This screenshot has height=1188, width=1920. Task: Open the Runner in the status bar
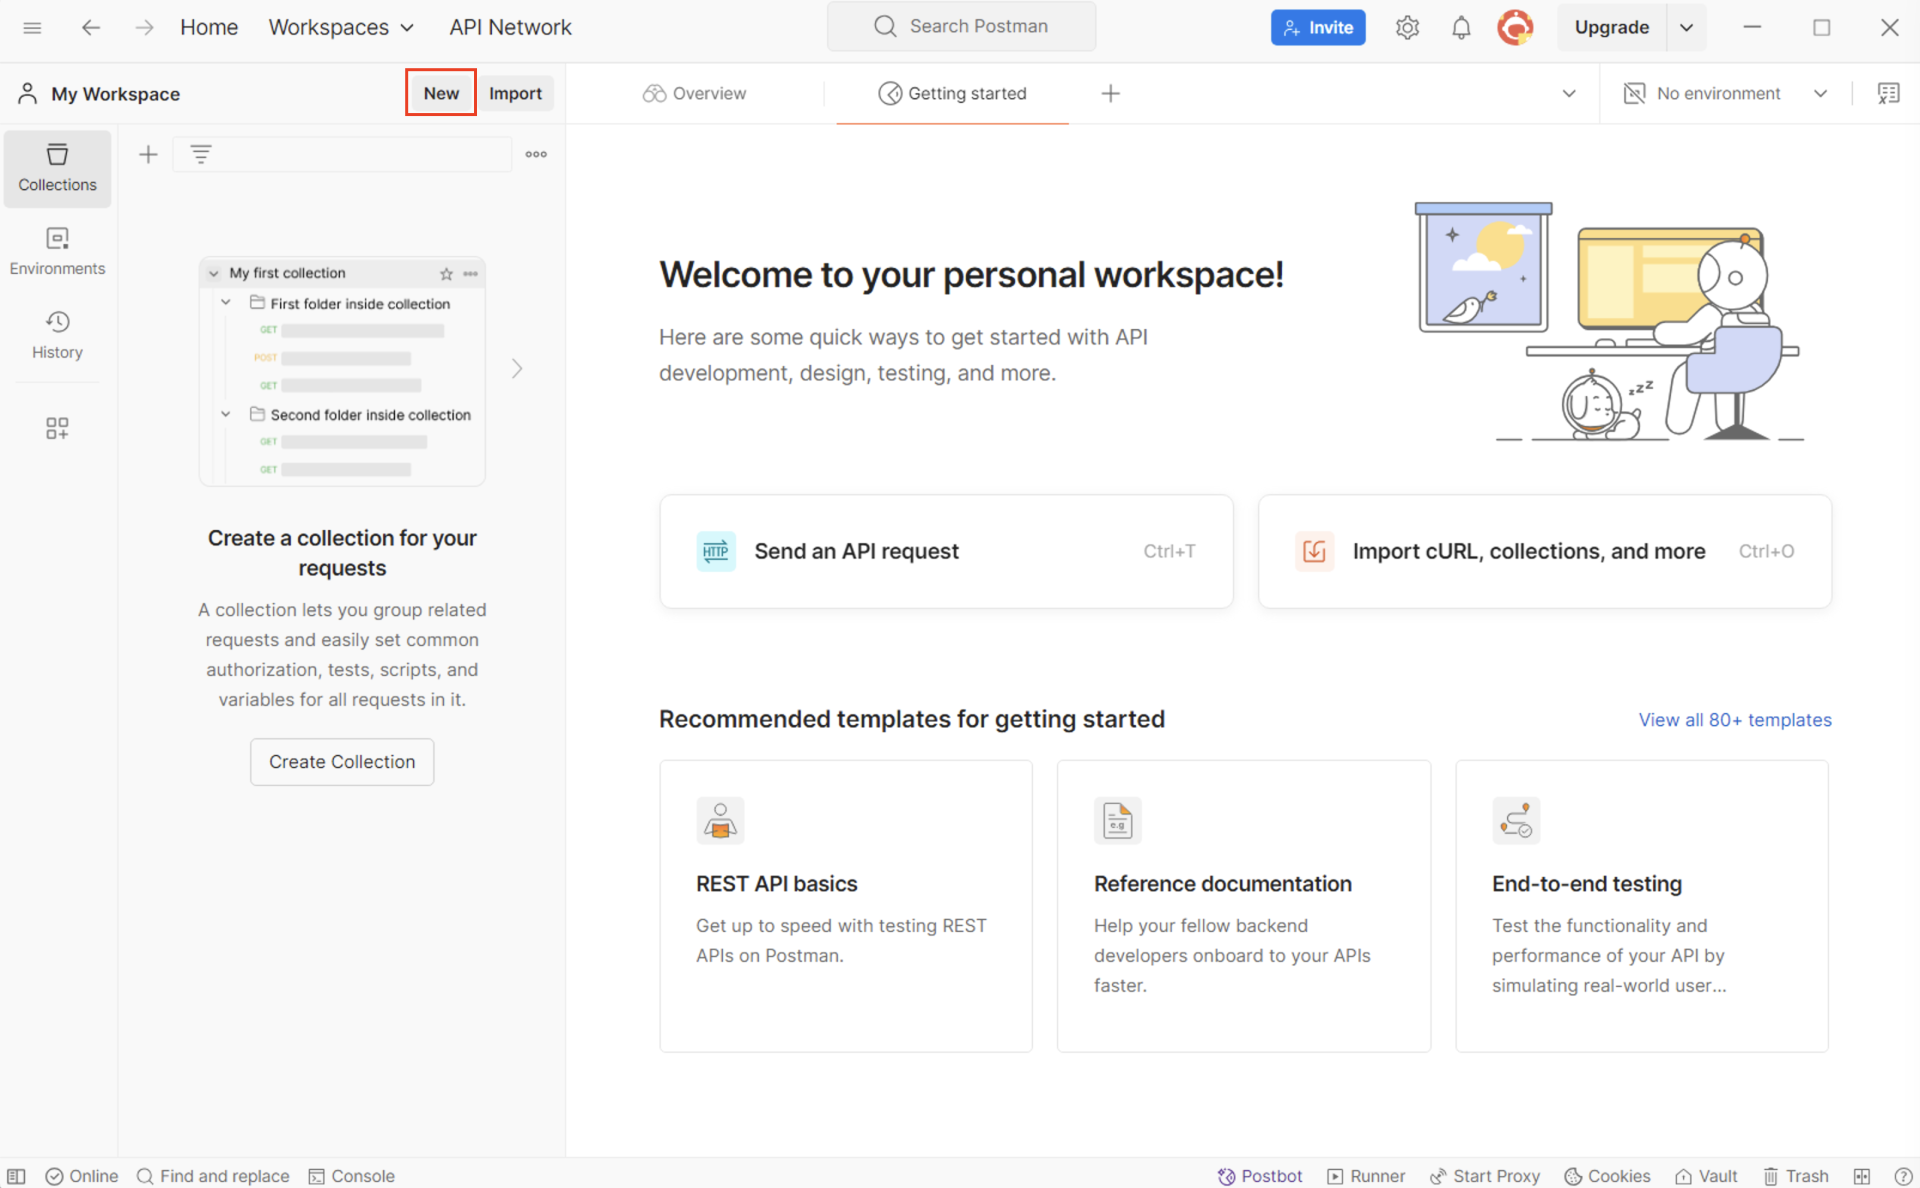pos(1366,1176)
